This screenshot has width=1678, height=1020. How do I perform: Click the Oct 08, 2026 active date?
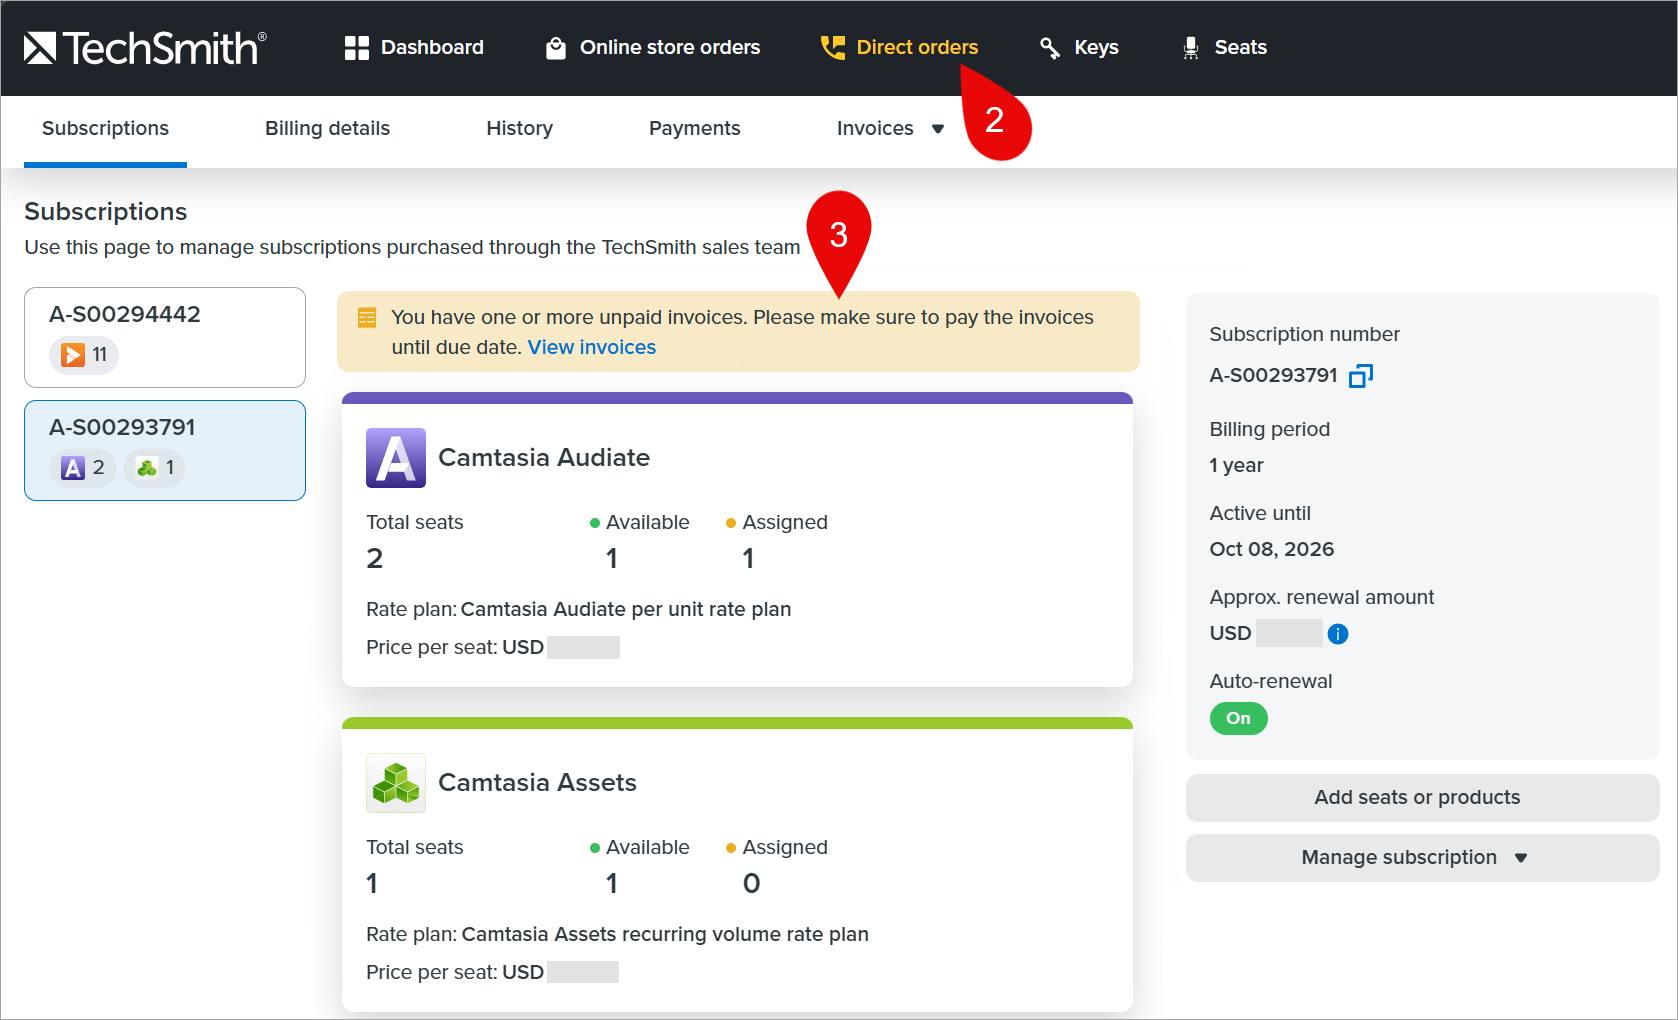pos(1272,550)
